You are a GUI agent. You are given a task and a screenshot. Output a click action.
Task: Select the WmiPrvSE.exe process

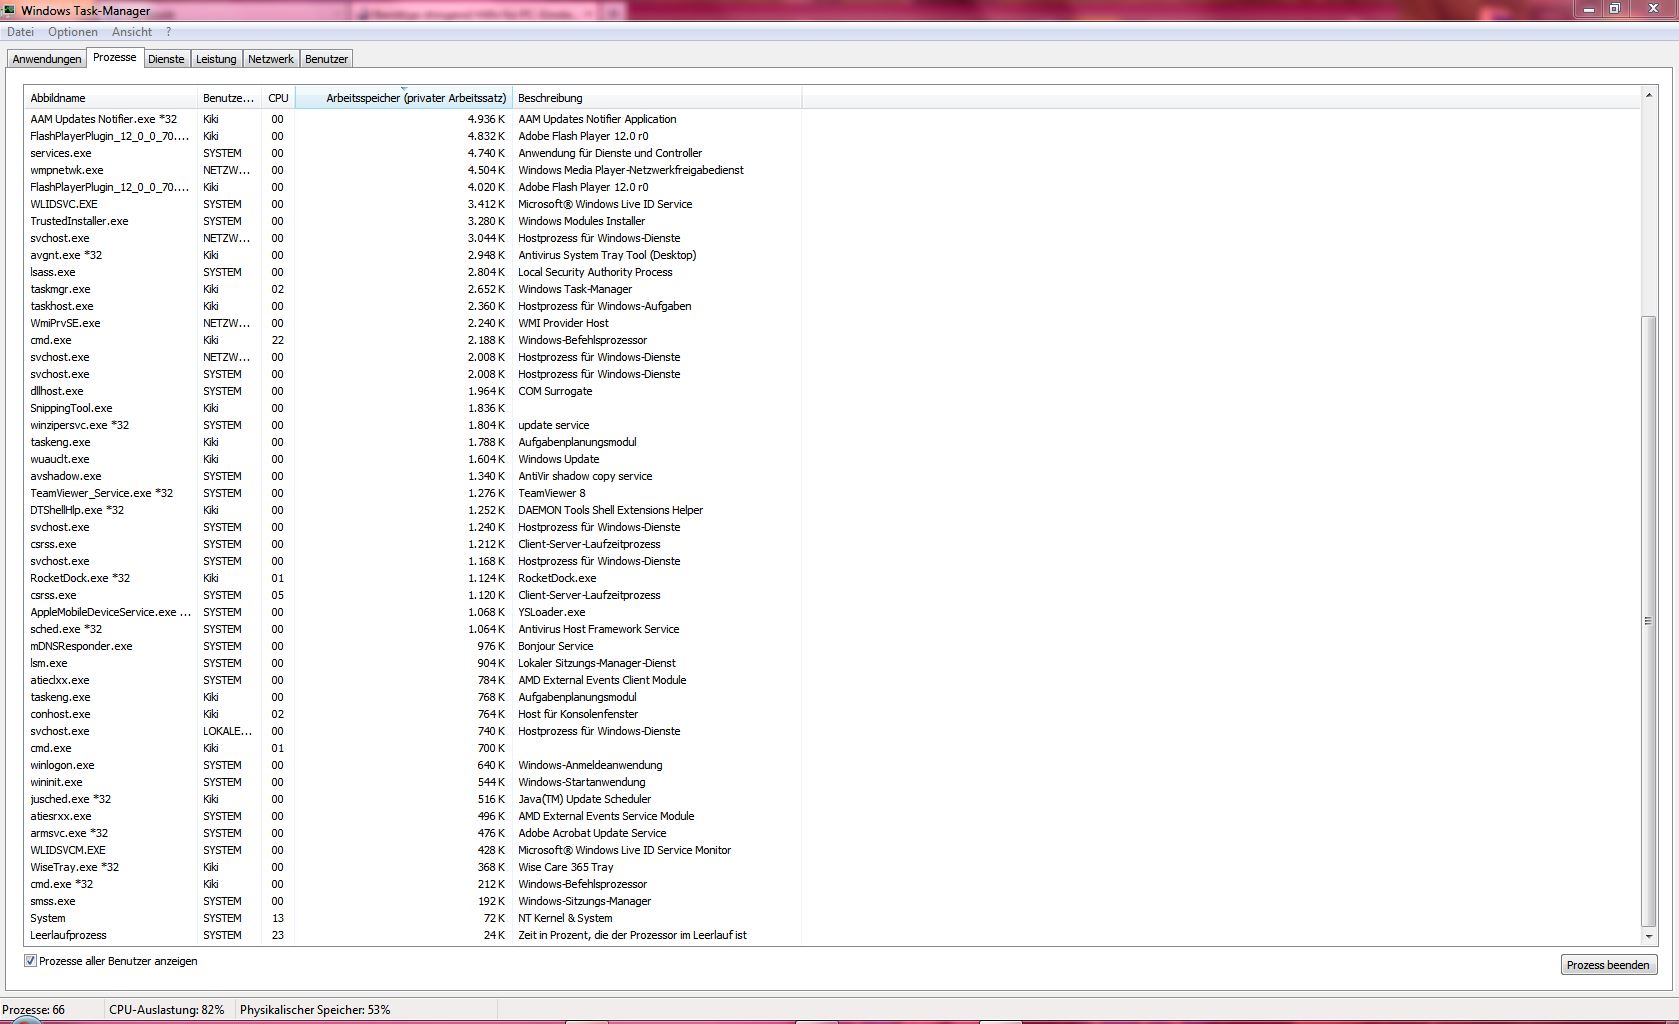[x=412, y=323]
